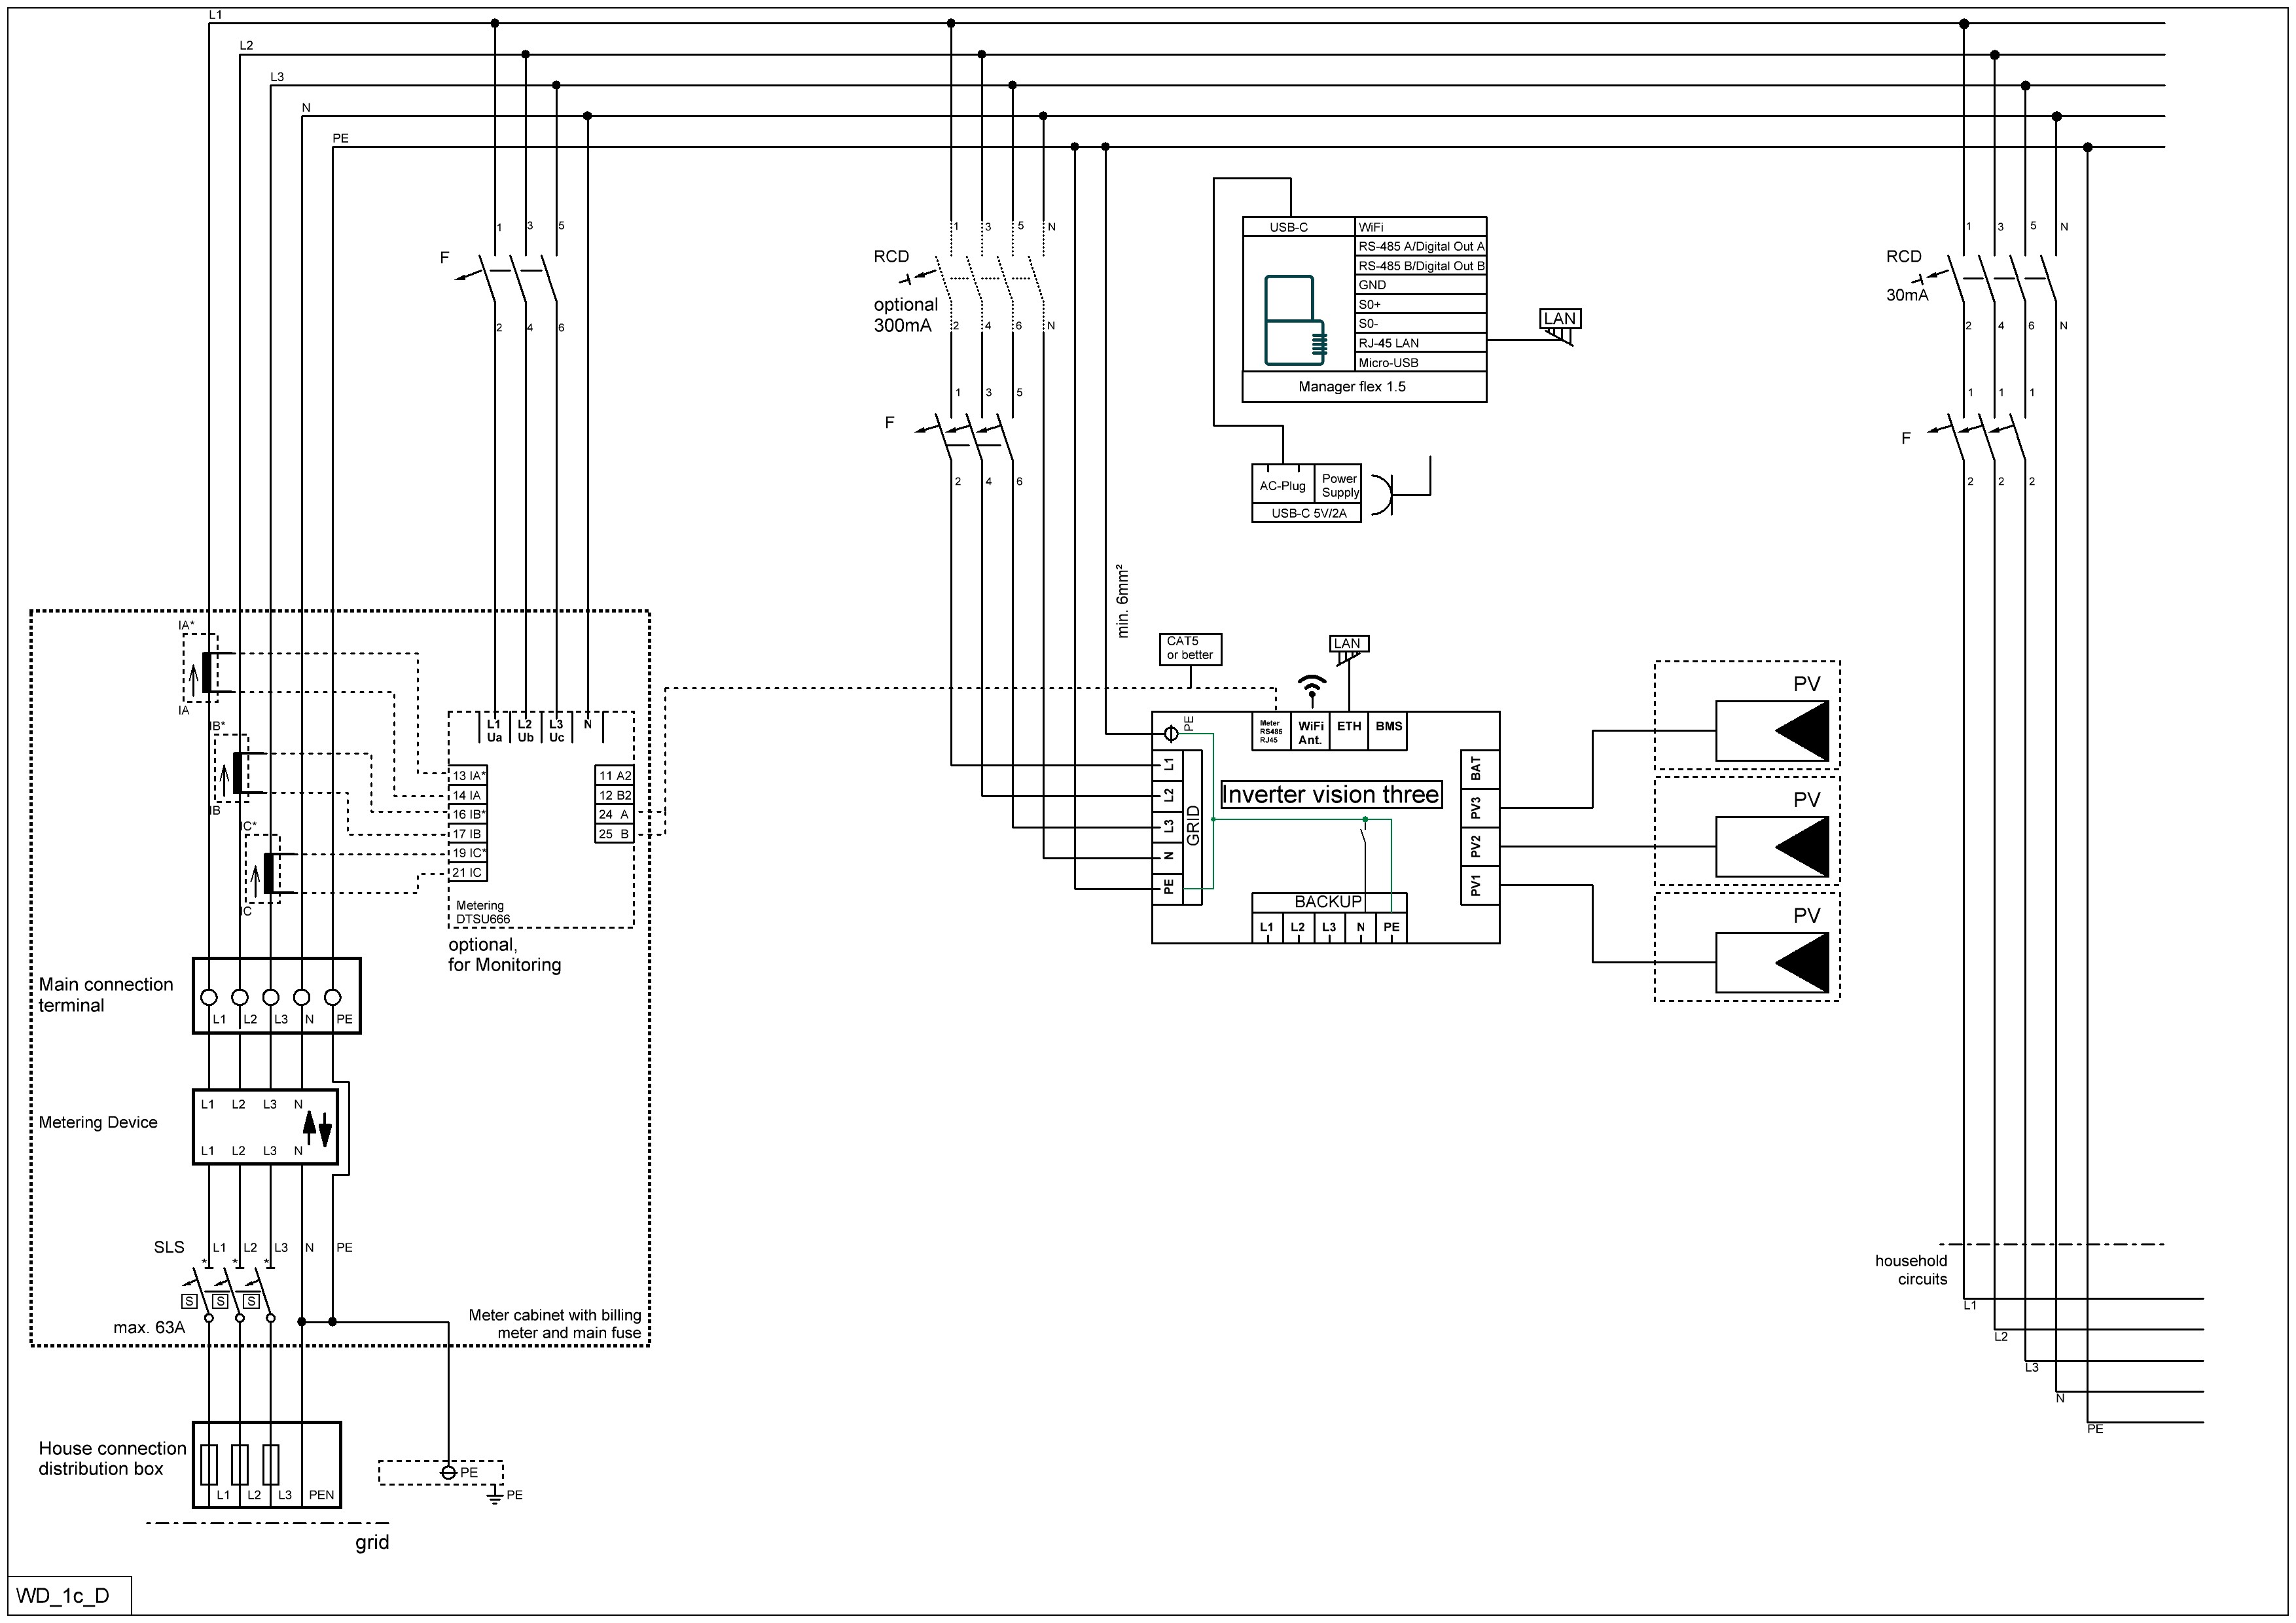Image resolution: width=2296 pixels, height=1623 pixels.
Task: Click the IA* current transformer symbol
Action: coord(206,672)
